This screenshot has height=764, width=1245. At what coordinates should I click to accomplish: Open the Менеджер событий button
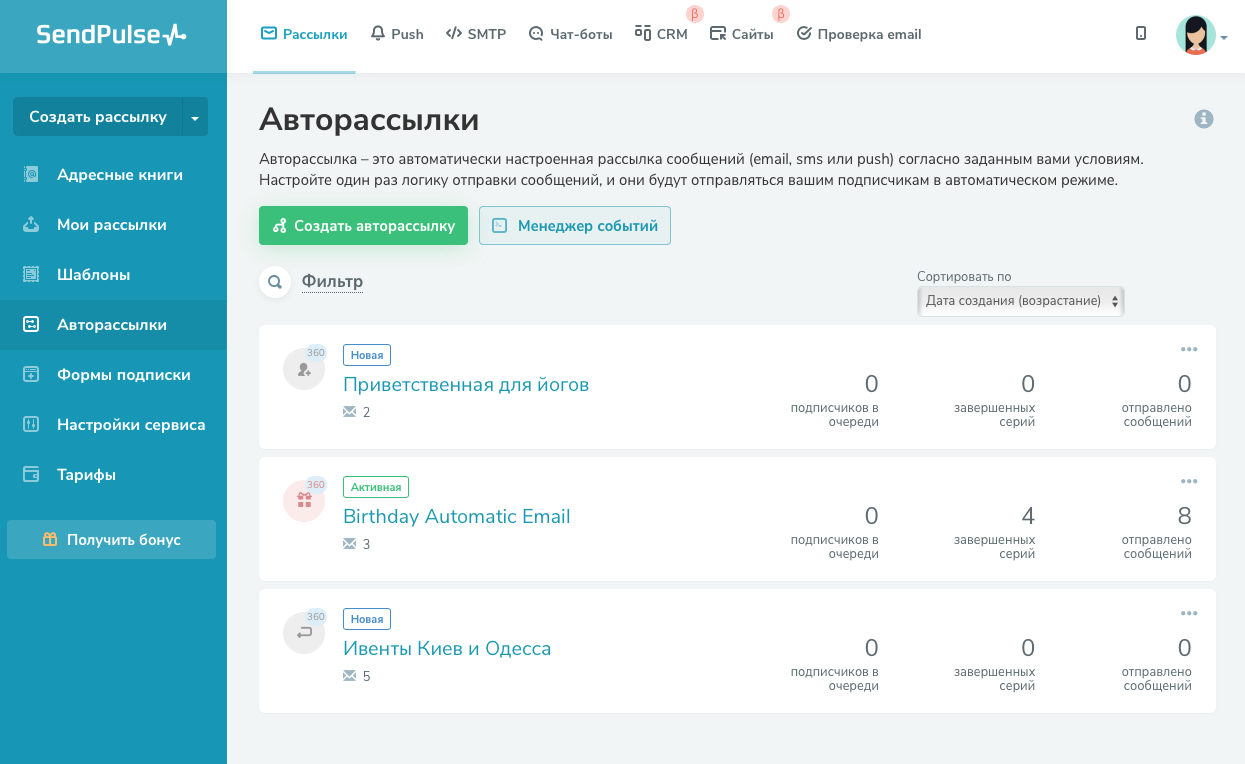[574, 226]
